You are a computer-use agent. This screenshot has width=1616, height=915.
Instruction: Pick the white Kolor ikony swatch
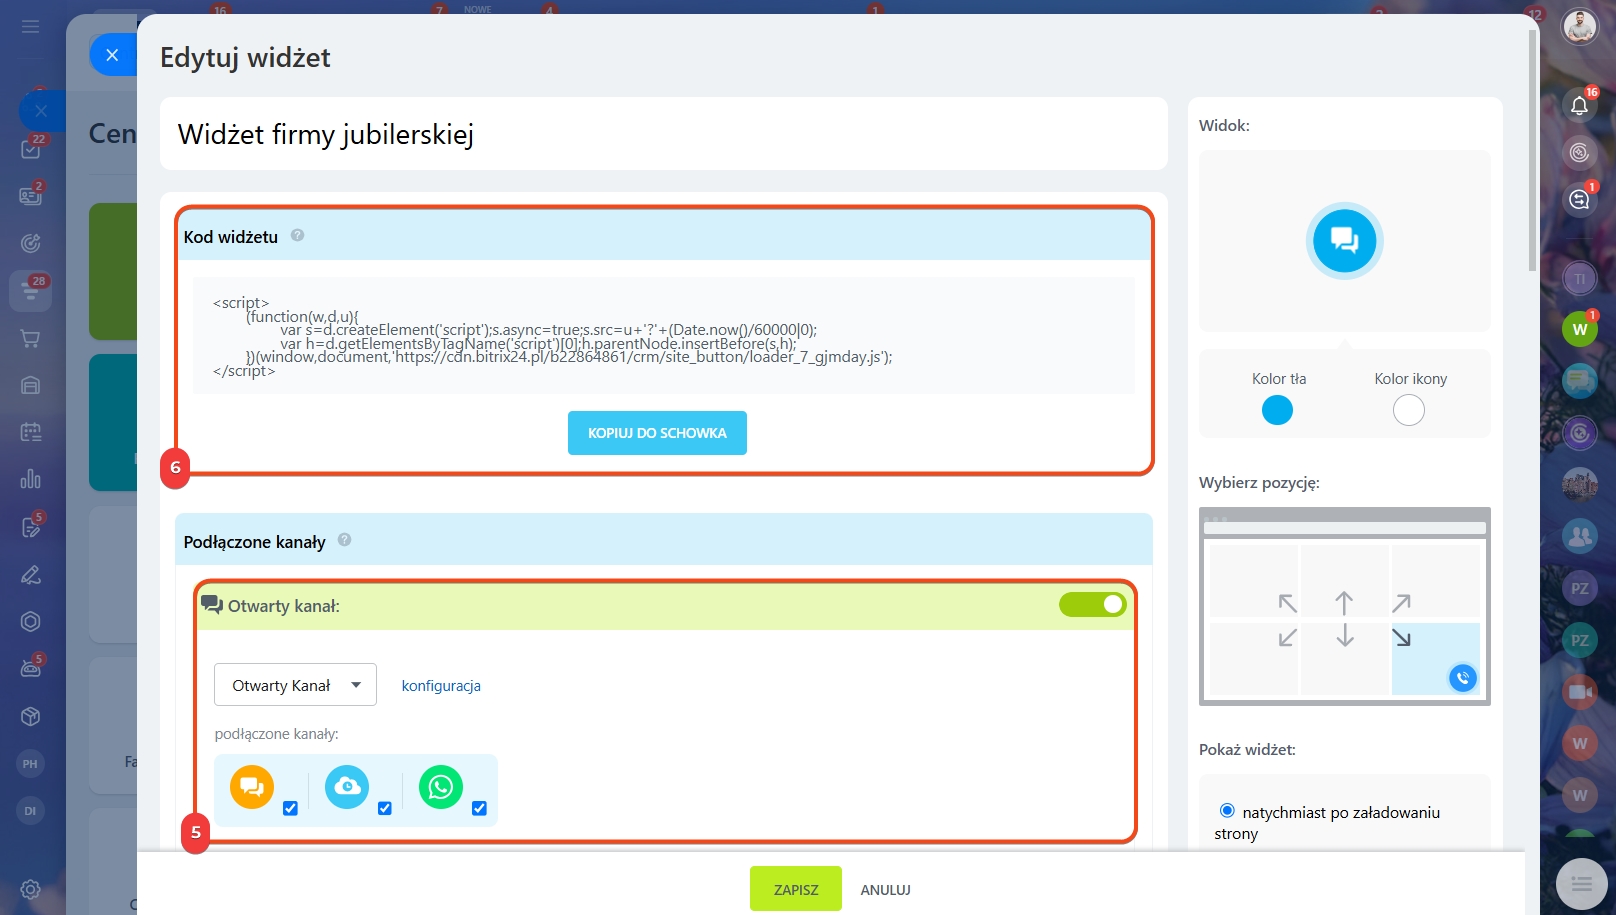point(1409,410)
